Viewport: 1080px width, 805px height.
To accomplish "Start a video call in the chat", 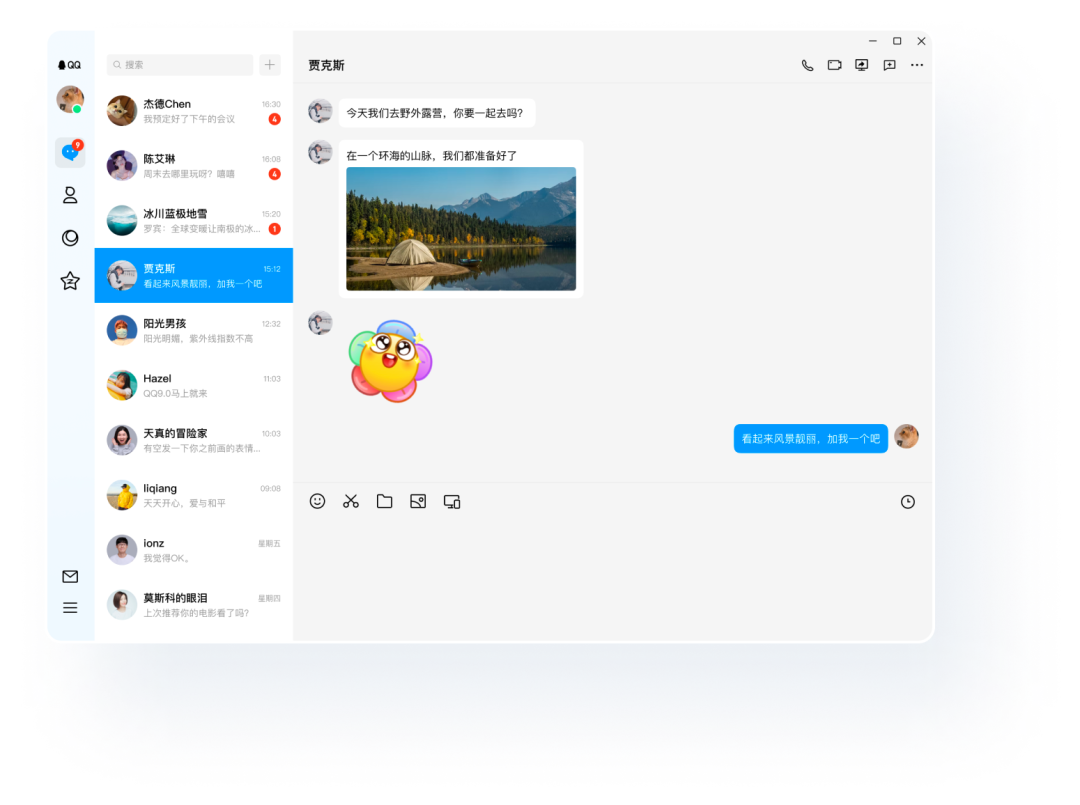I will (x=834, y=65).
